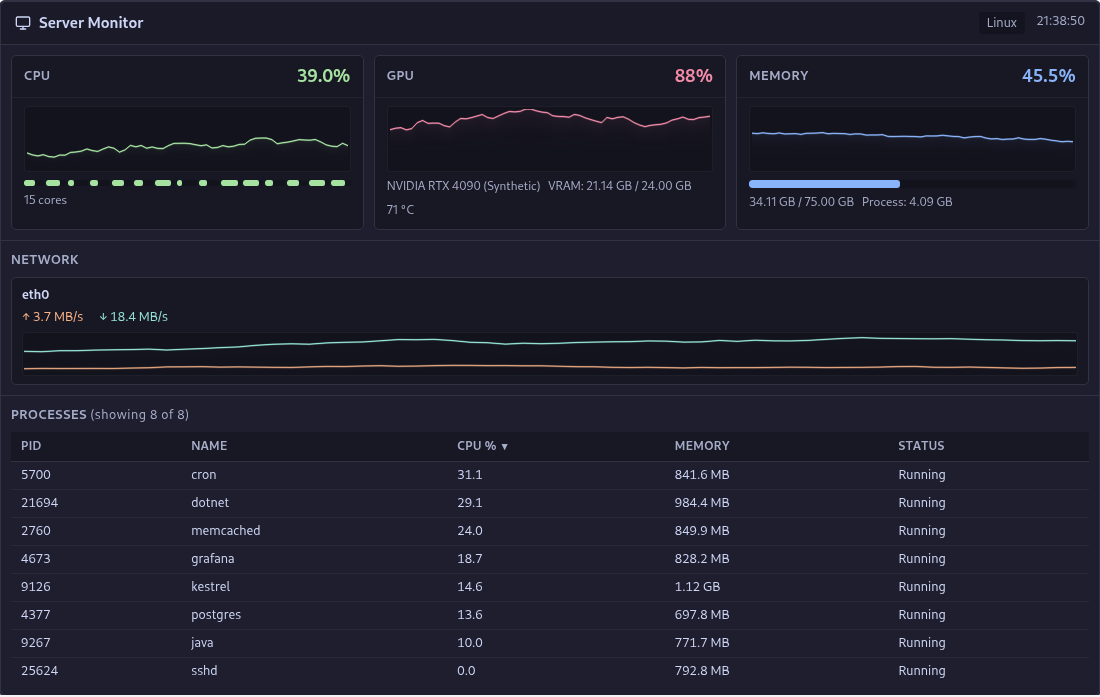The width and height of the screenshot is (1100, 697).
Task: Sort processes by STATUS column header
Action: [x=921, y=446]
